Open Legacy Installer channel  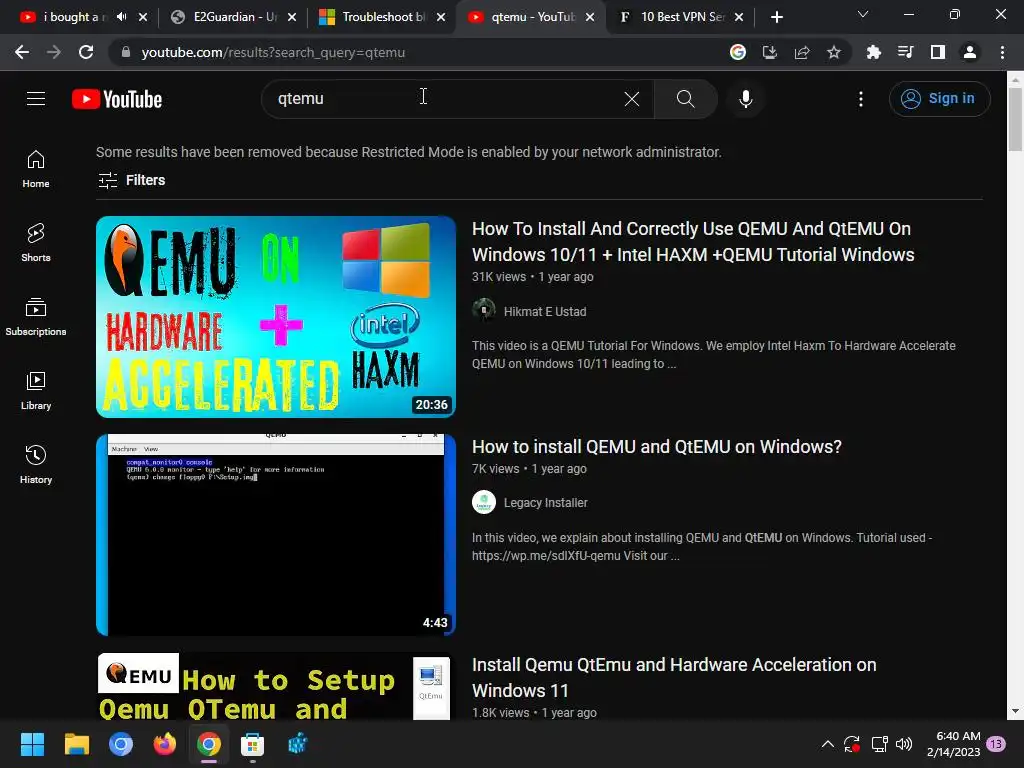pyautogui.click(x=545, y=503)
